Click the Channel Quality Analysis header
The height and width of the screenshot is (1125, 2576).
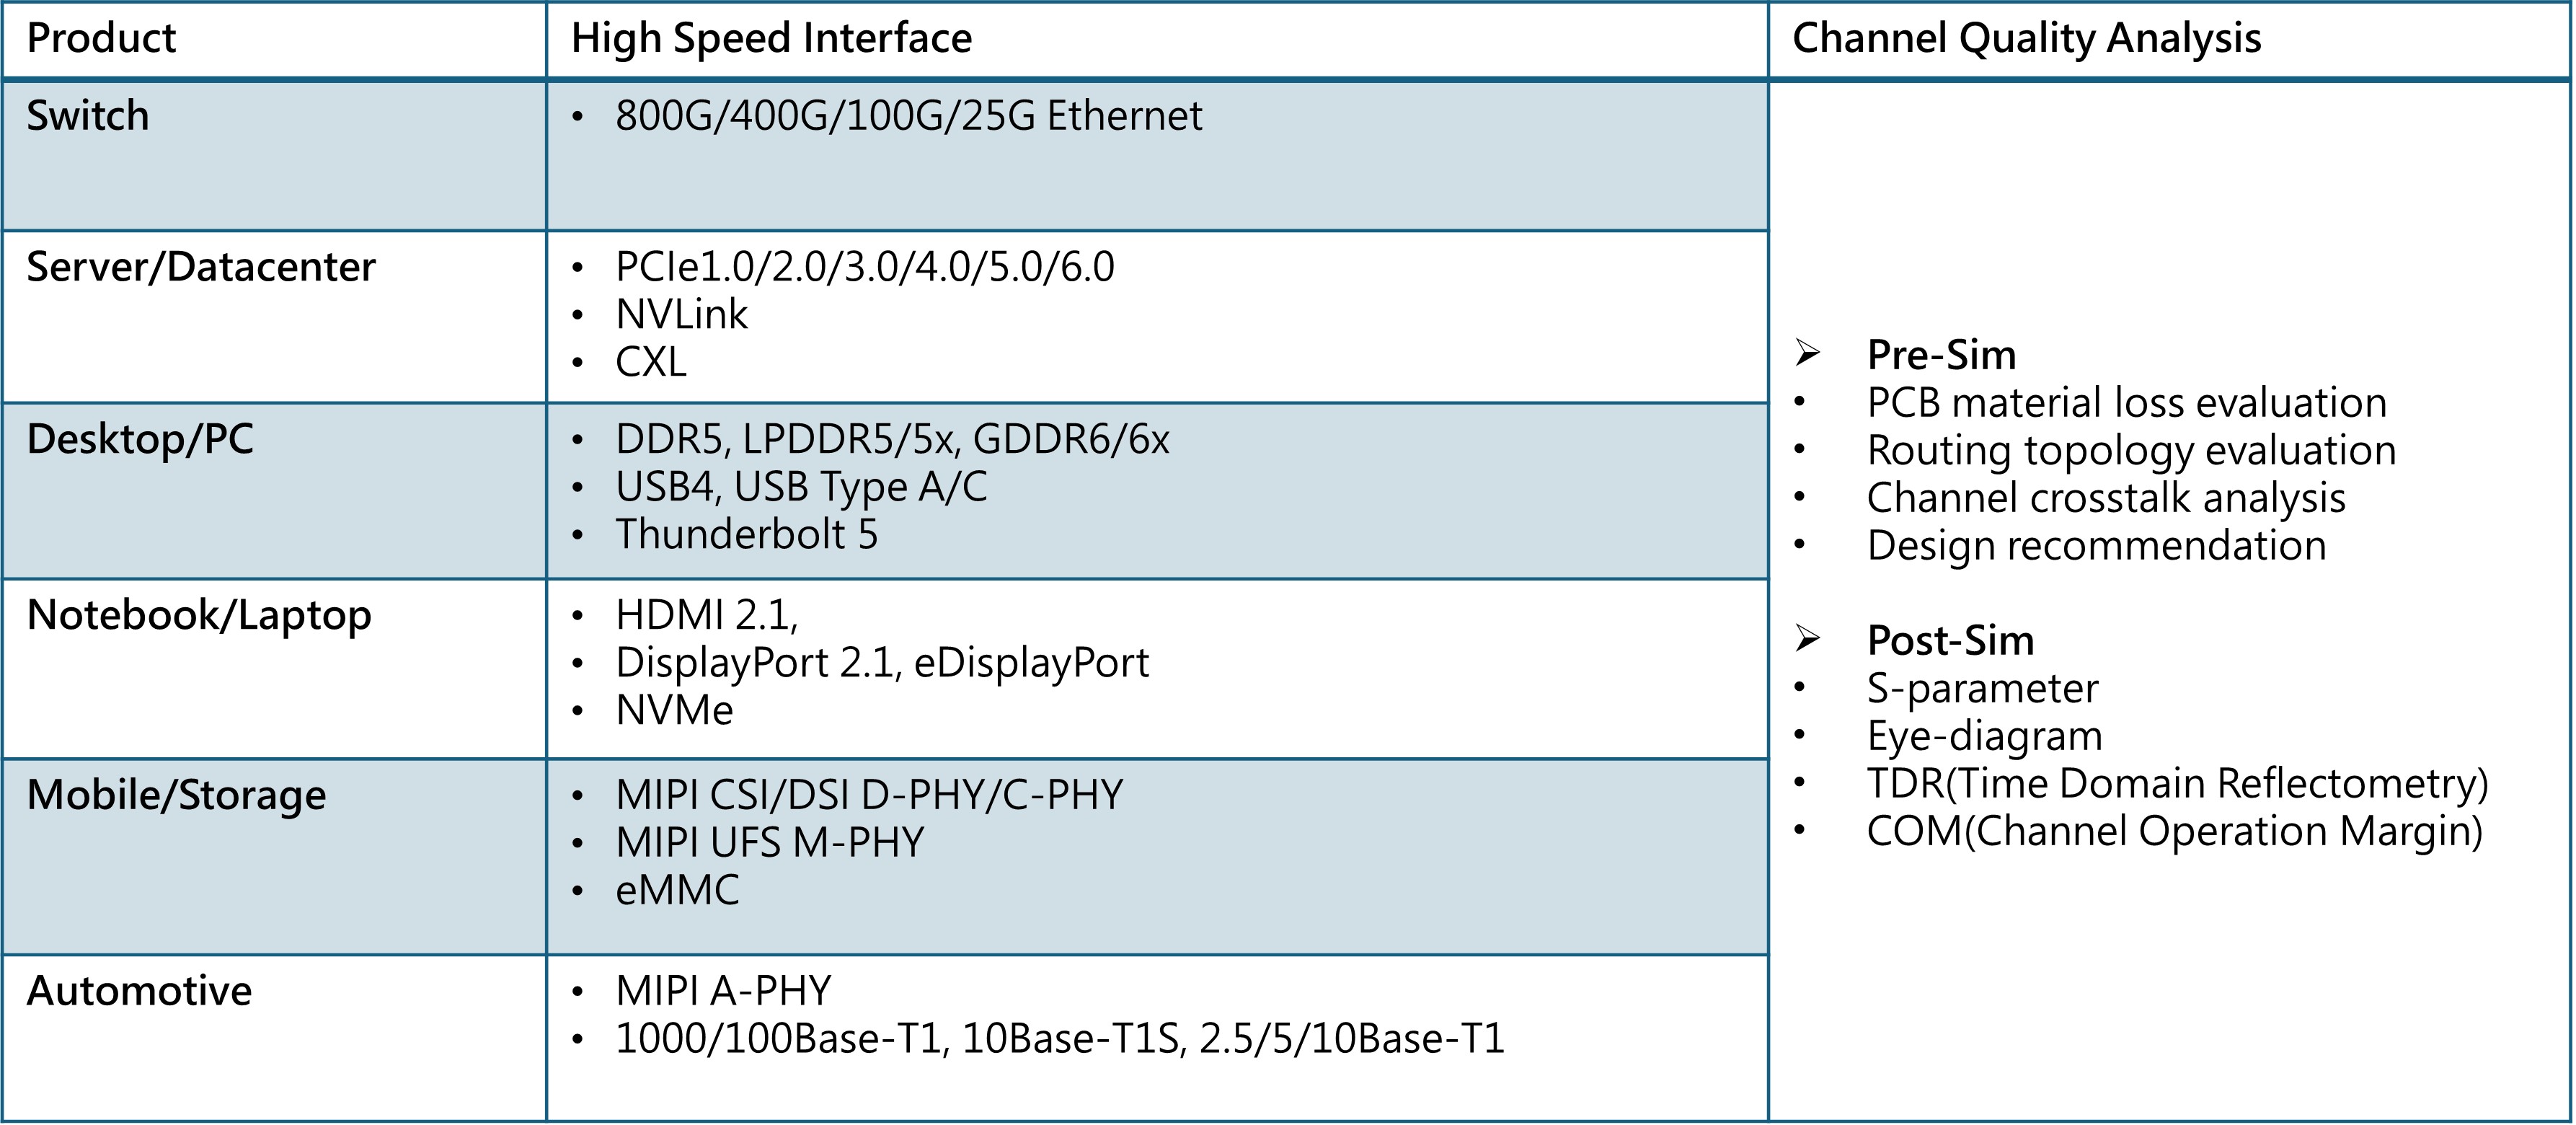pos(2026,38)
